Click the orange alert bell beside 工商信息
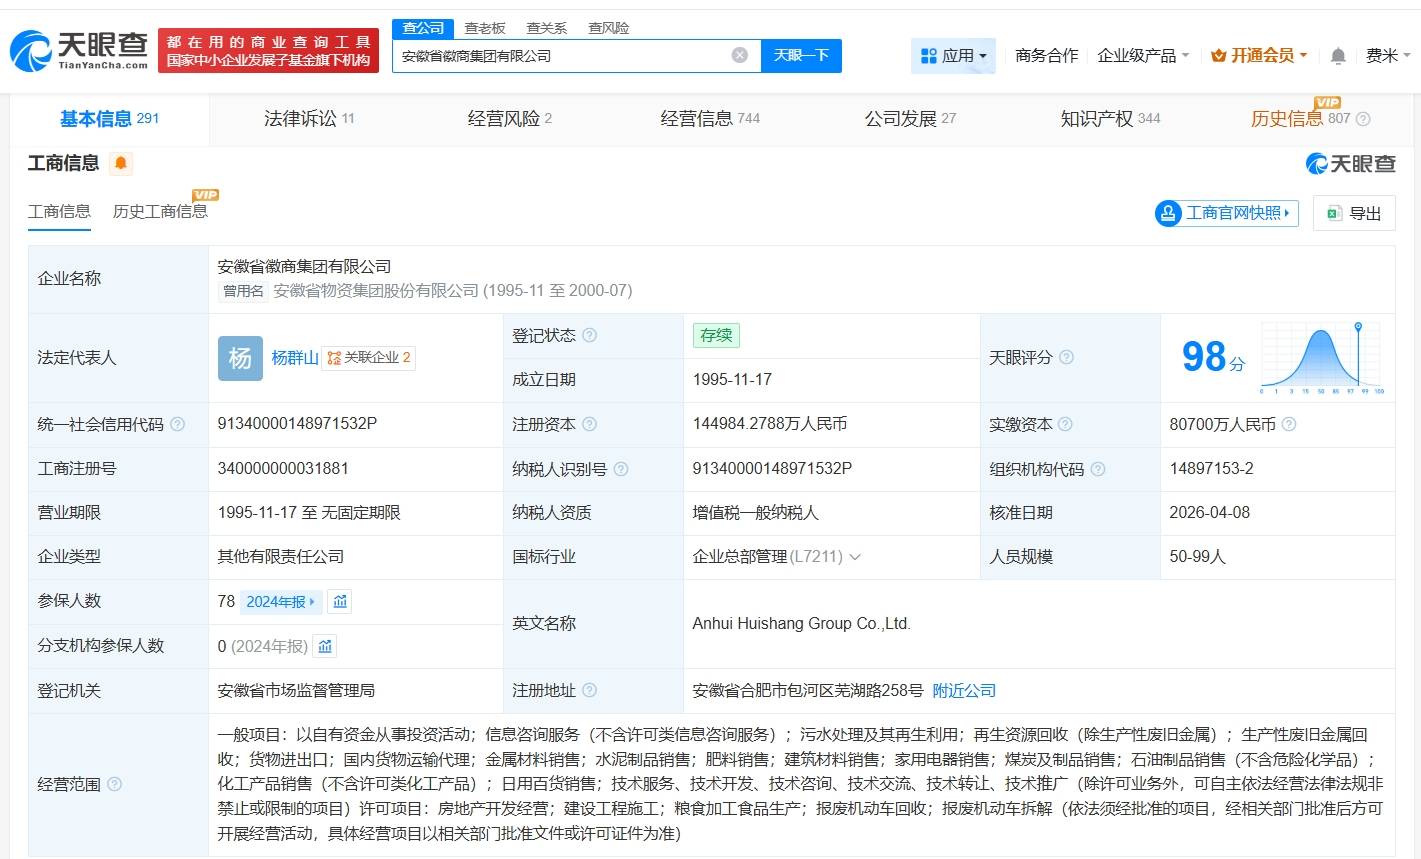The width and height of the screenshot is (1421, 859). [x=121, y=163]
